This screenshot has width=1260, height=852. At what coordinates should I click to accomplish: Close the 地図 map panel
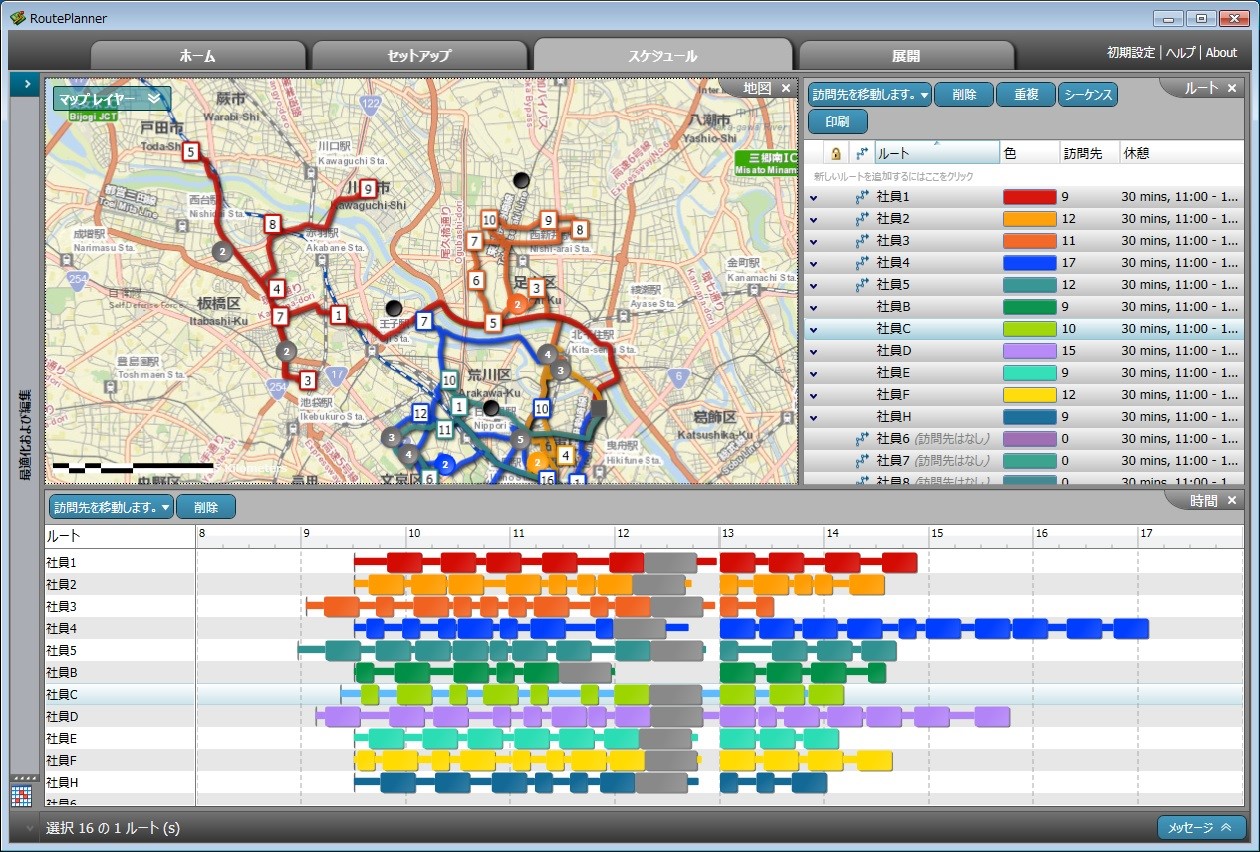point(786,88)
